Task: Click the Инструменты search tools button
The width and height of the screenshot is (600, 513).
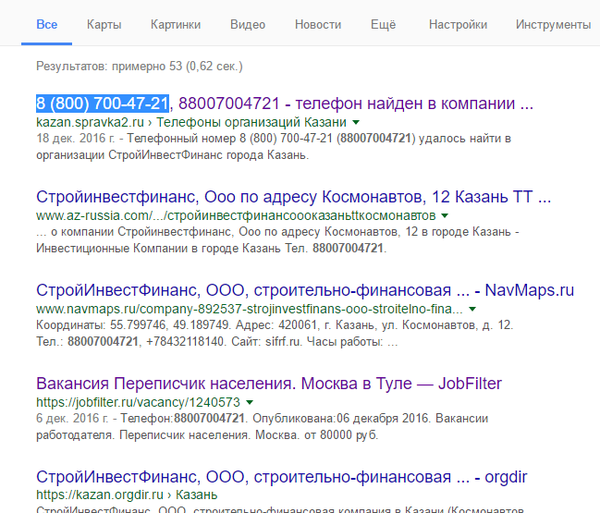Action: coord(556,24)
